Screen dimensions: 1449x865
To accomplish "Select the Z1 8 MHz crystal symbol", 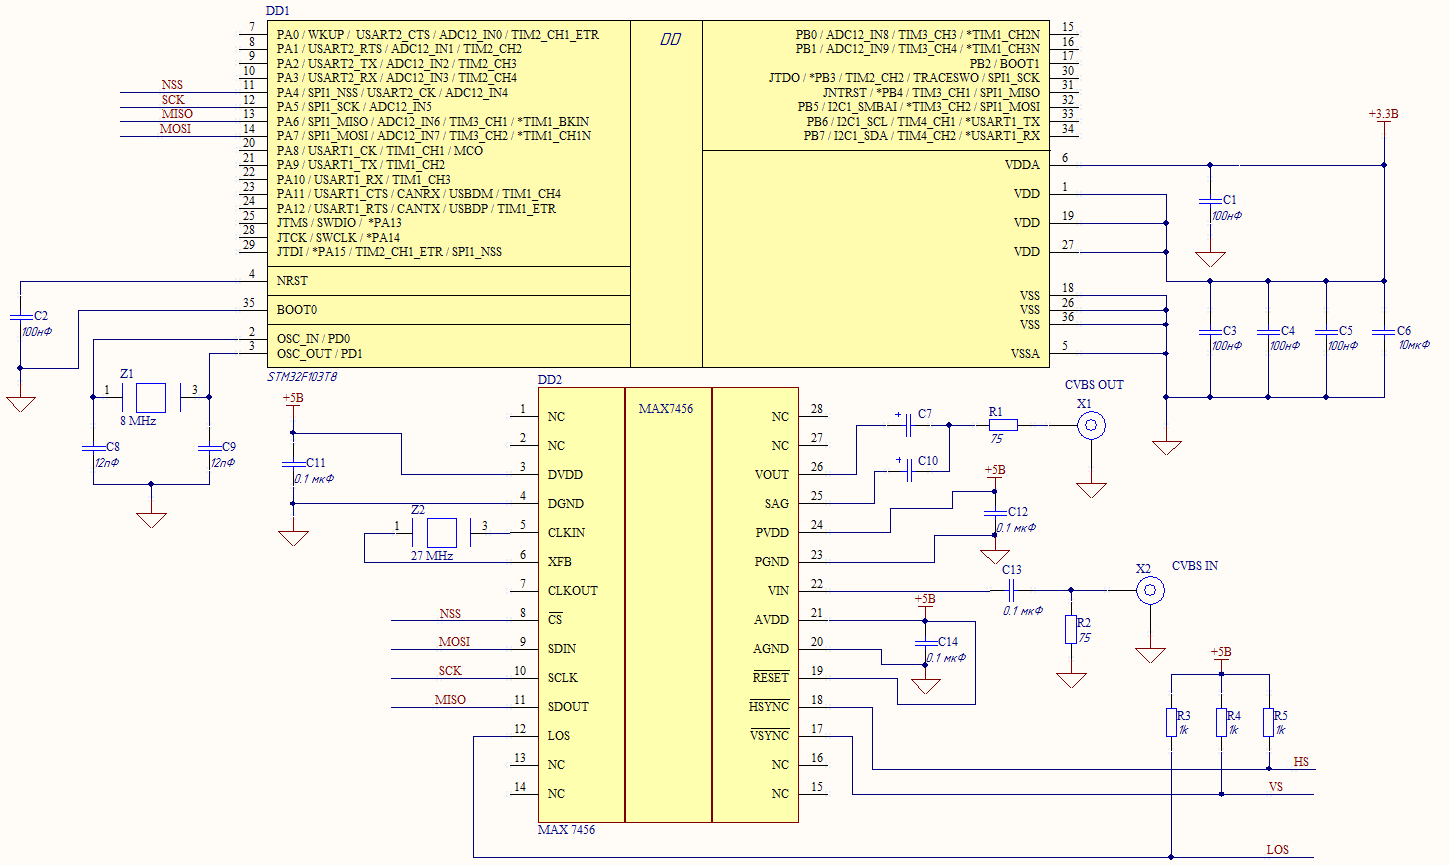I will point(151,397).
